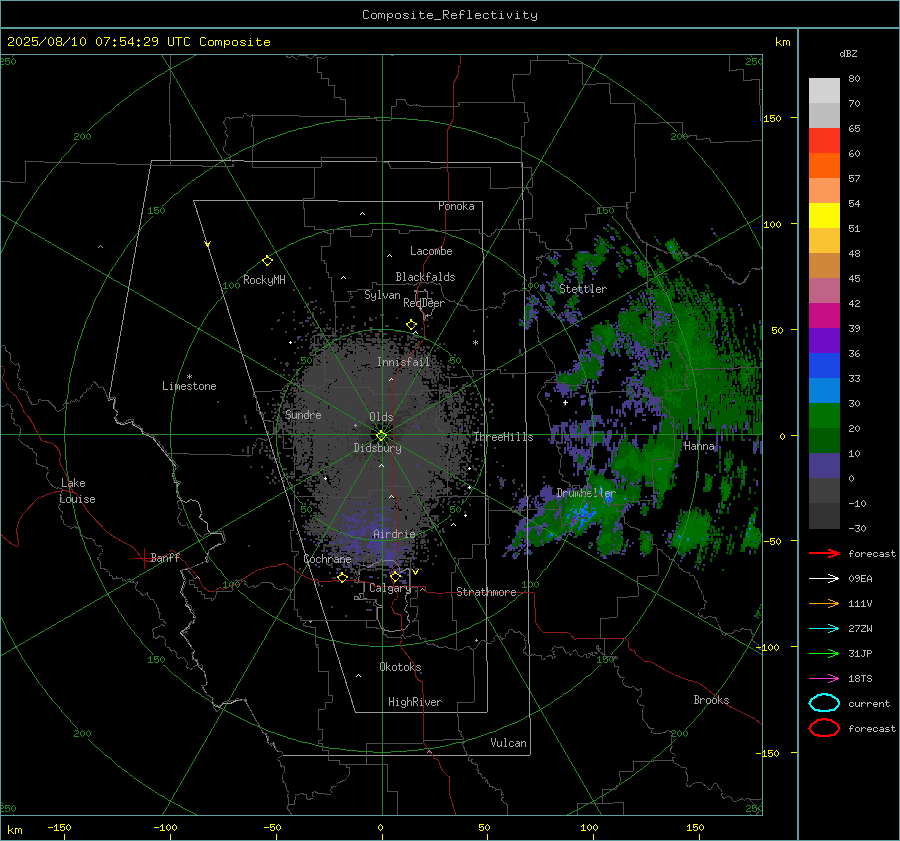Click the white 09EA arrow in legend
The height and width of the screenshot is (841, 900).
(x=824, y=579)
